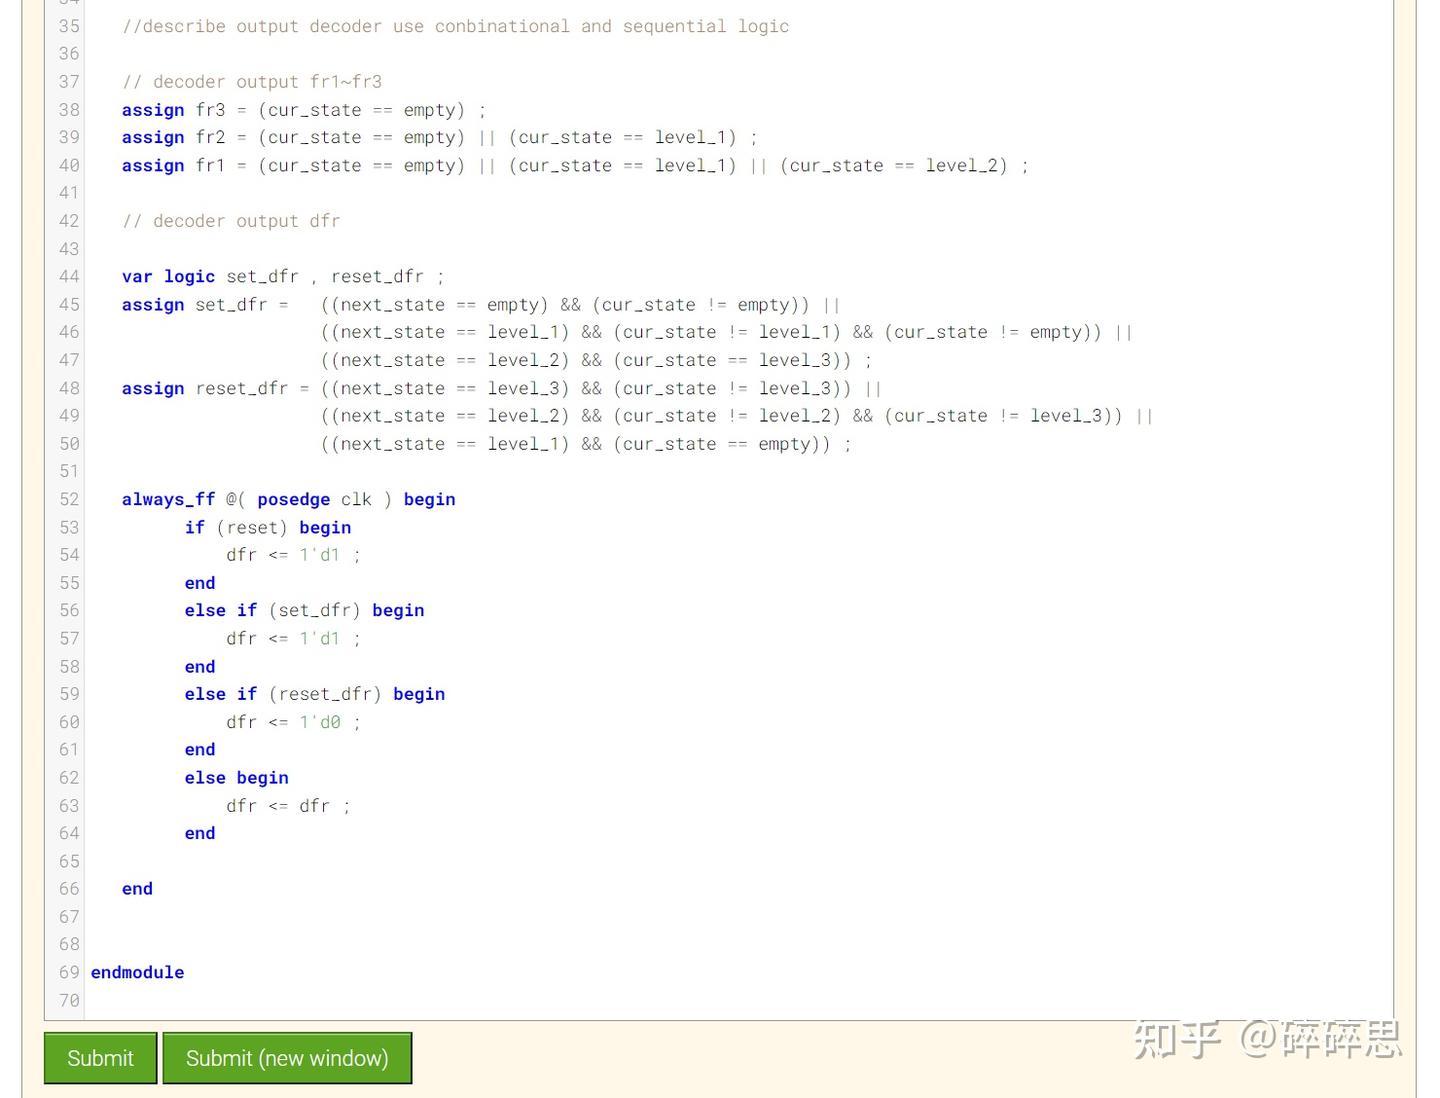
Task: Click the green Submit button
Action: 99,1057
